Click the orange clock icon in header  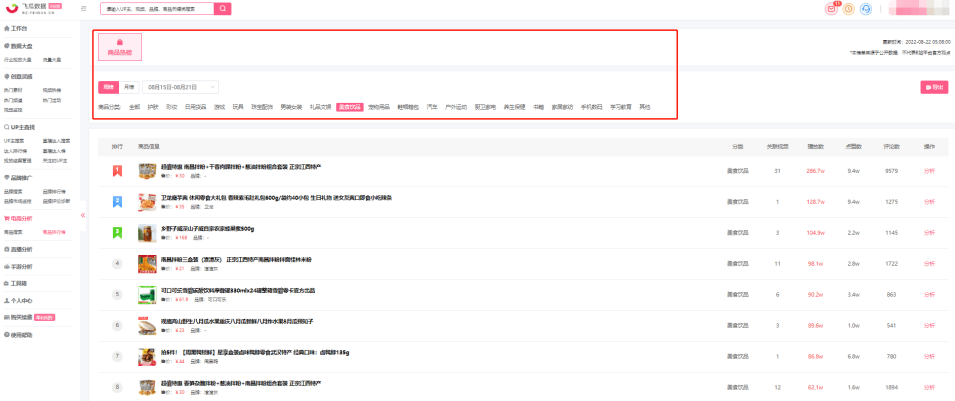[x=849, y=9]
